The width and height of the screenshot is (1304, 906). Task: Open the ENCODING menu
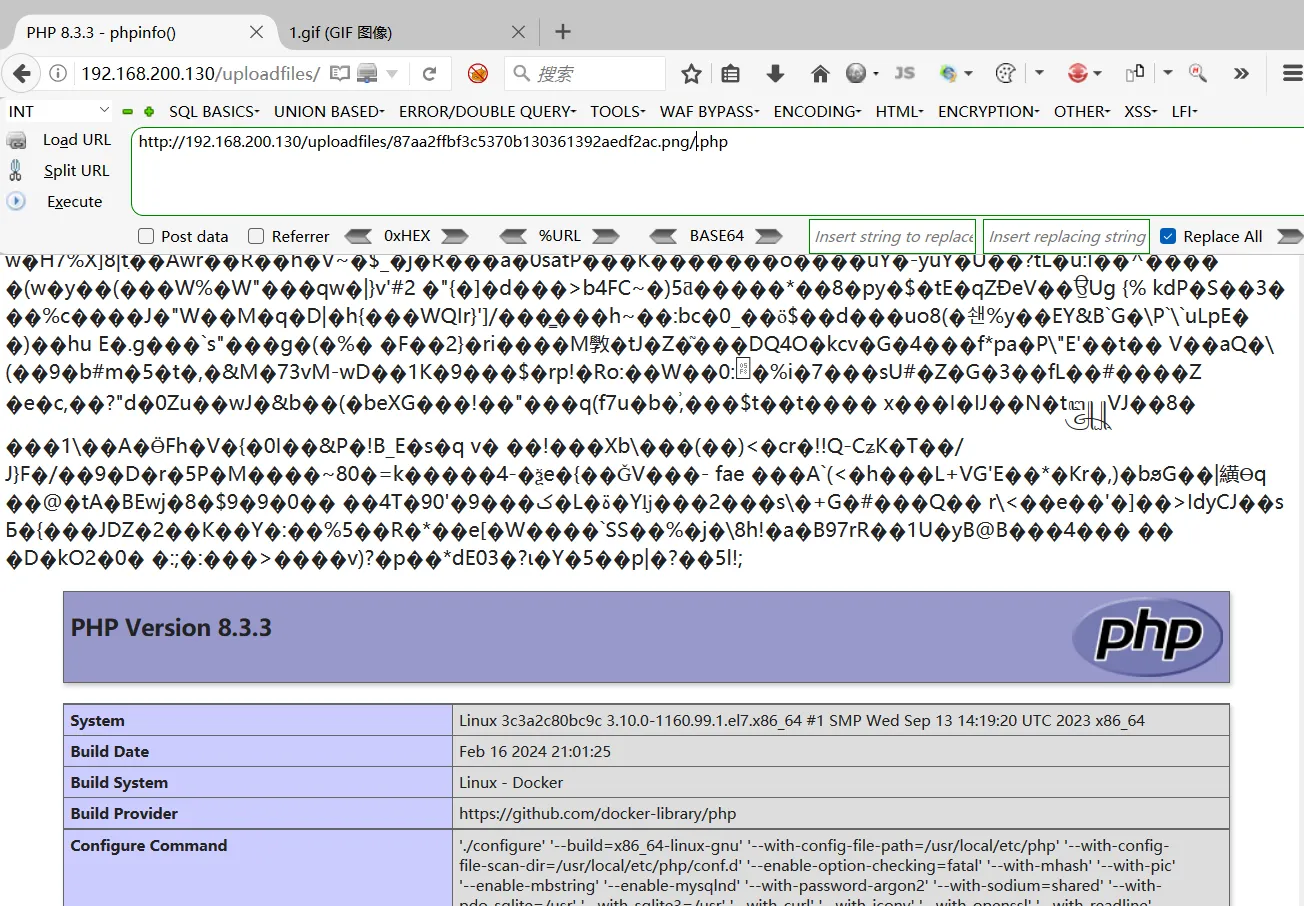click(817, 111)
